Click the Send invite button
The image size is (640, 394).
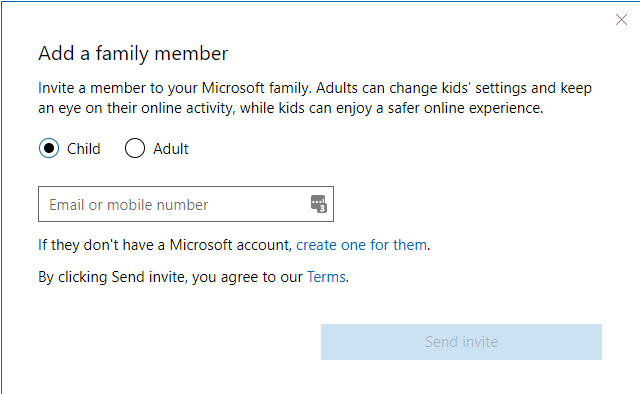click(x=461, y=342)
